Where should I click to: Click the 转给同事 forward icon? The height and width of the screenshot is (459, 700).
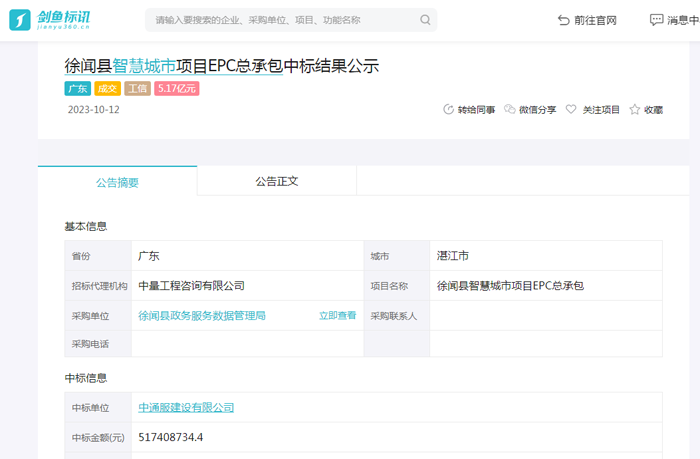point(448,110)
